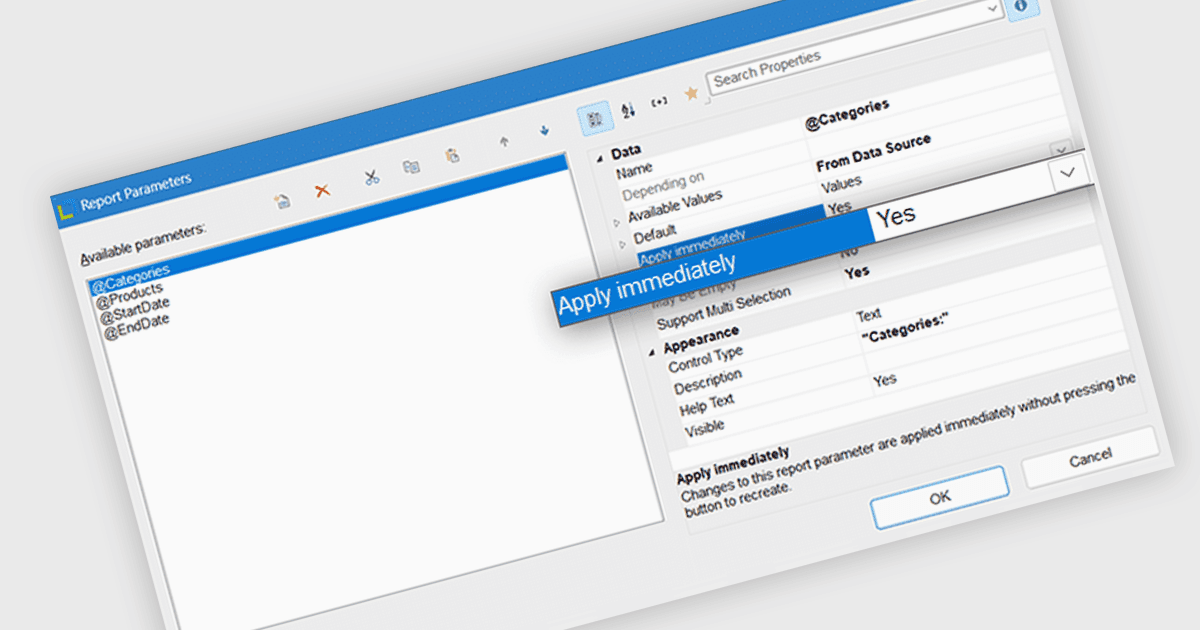Open the small dropdown beside From Data Source

pyautogui.click(x=1061, y=148)
